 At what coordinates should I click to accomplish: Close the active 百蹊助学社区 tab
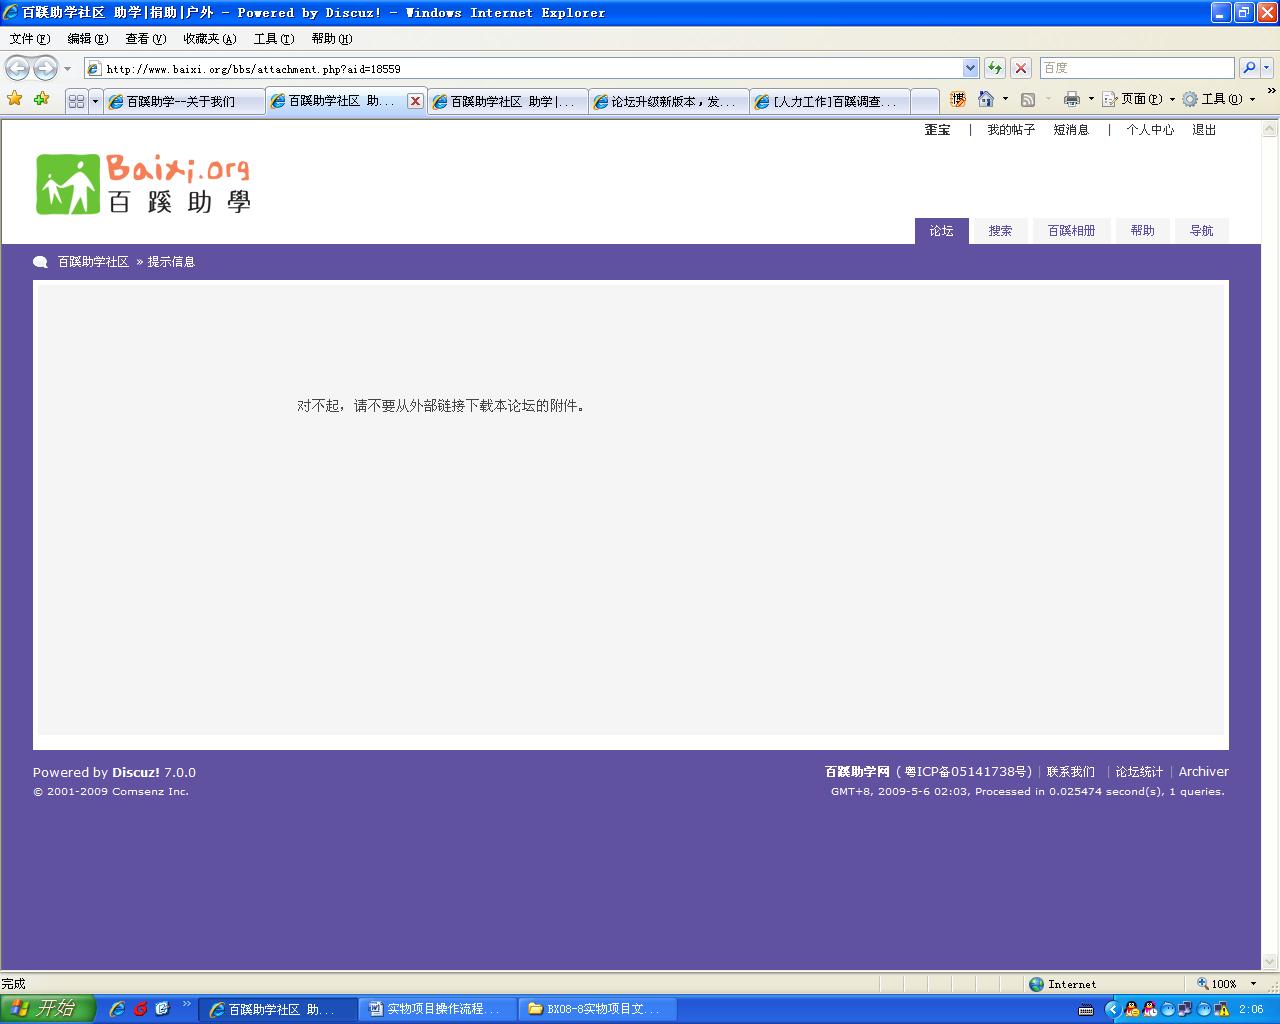[415, 101]
